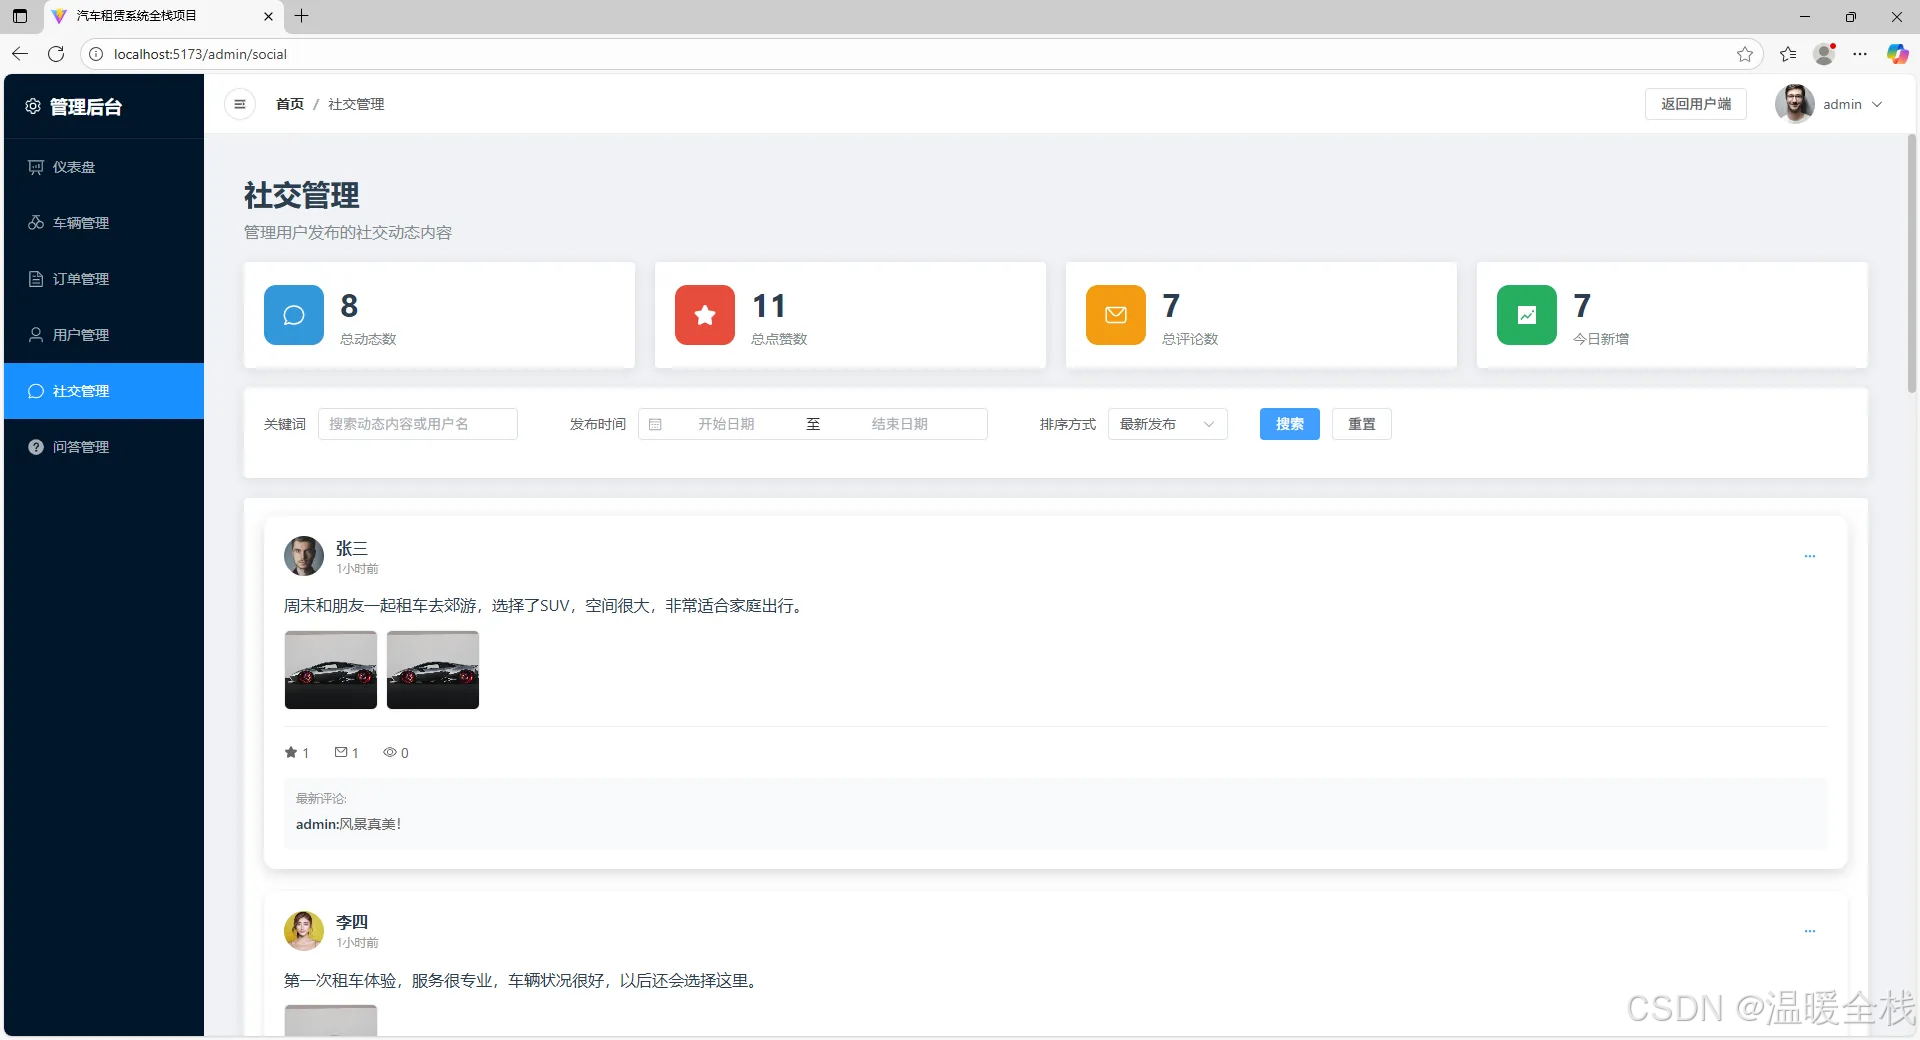
Task: Click the 重置 reset button
Action: (x=1362, y=424)
